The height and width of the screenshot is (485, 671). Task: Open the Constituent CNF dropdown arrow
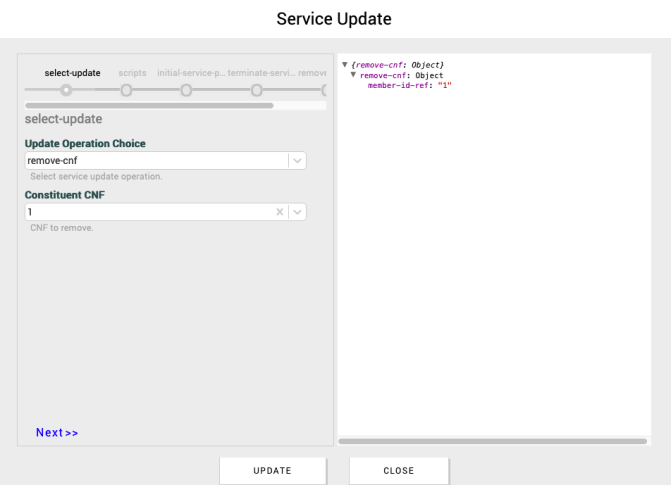297,212
